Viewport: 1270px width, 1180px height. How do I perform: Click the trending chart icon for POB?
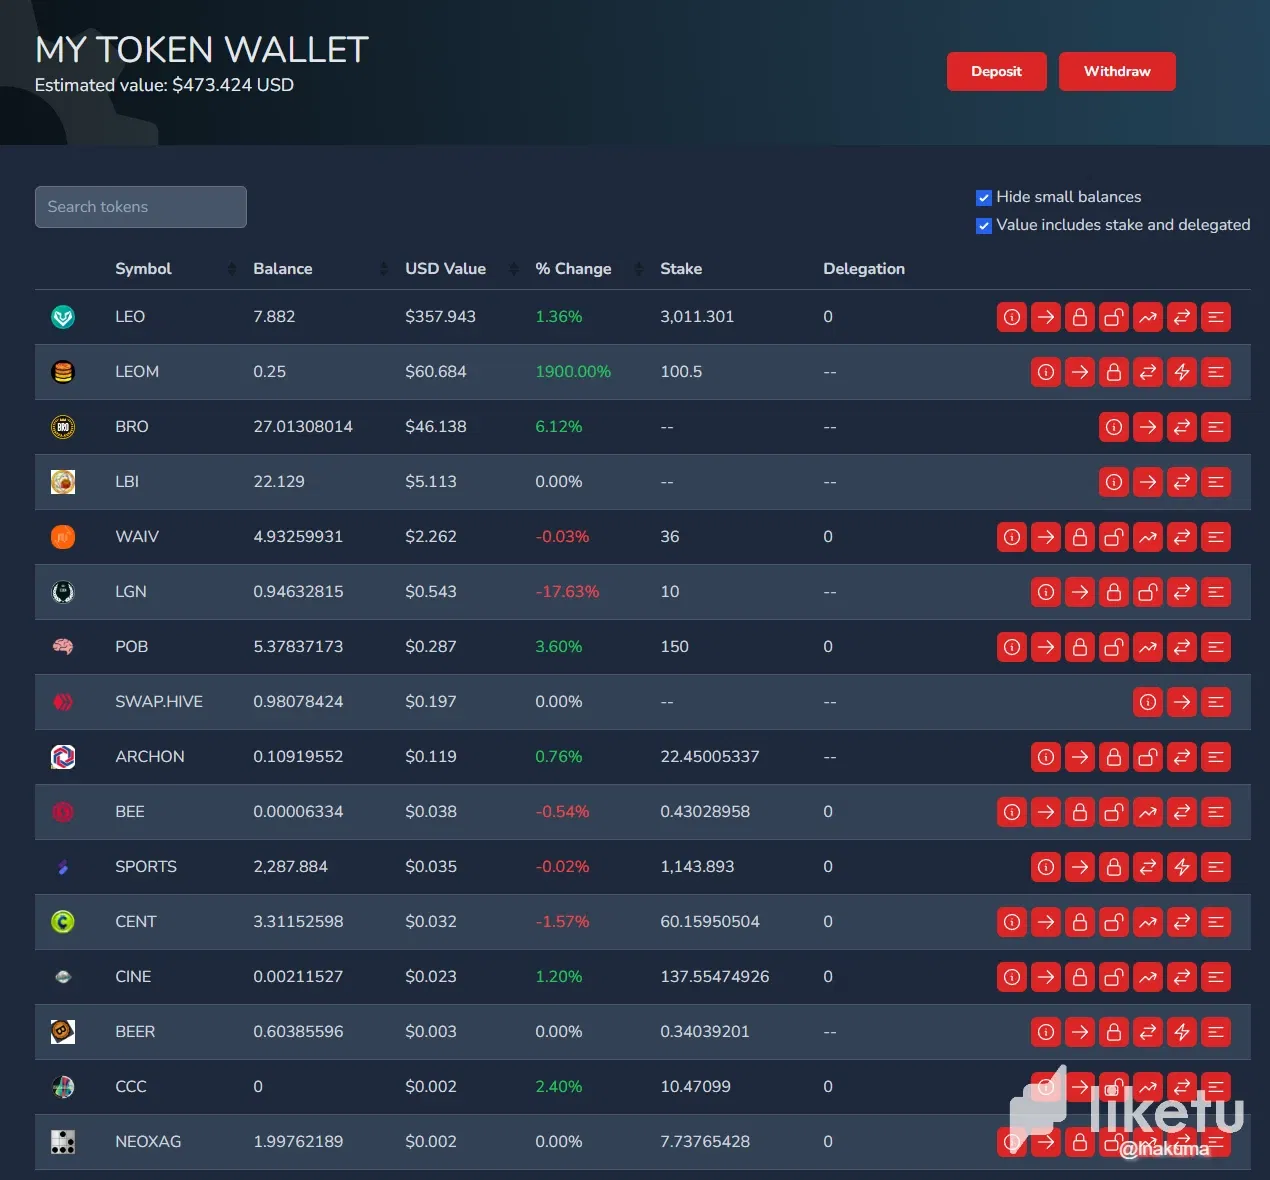tap(1148, 647)
